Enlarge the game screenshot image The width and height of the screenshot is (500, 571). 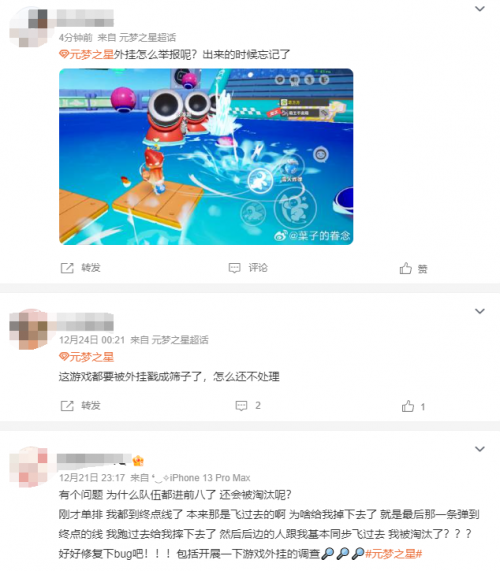(206, 157)
